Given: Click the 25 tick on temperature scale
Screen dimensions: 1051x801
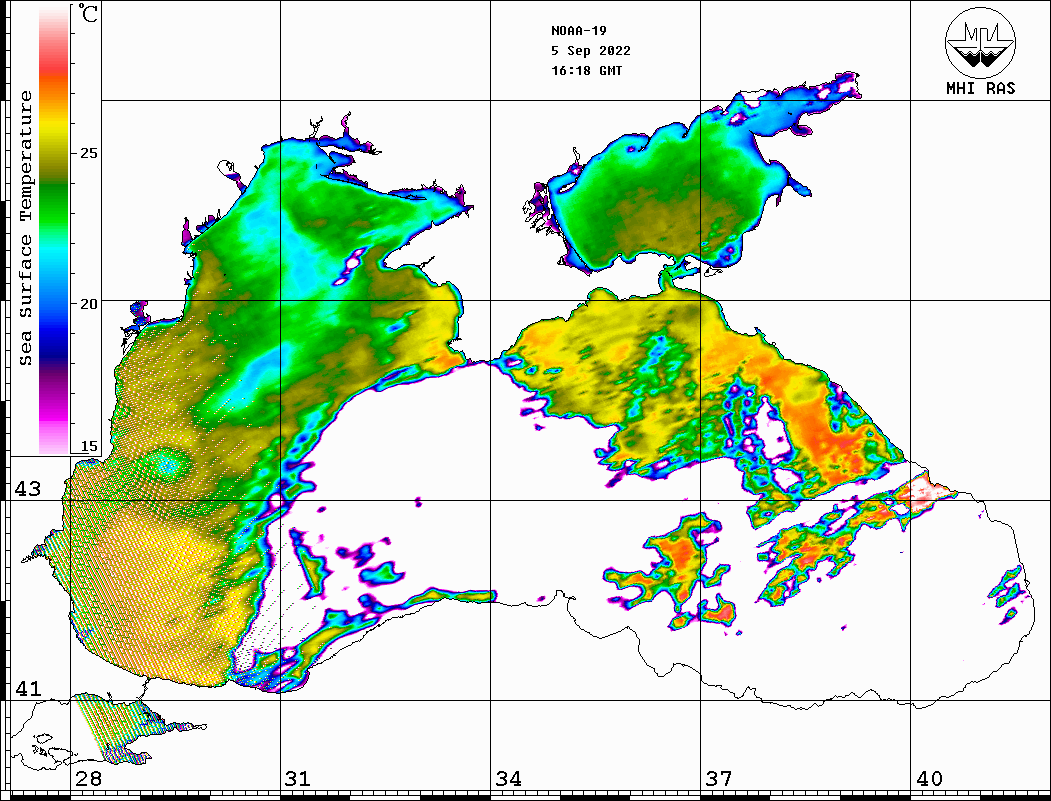Looking at the screenshot, I should click(x=88, y=153).
